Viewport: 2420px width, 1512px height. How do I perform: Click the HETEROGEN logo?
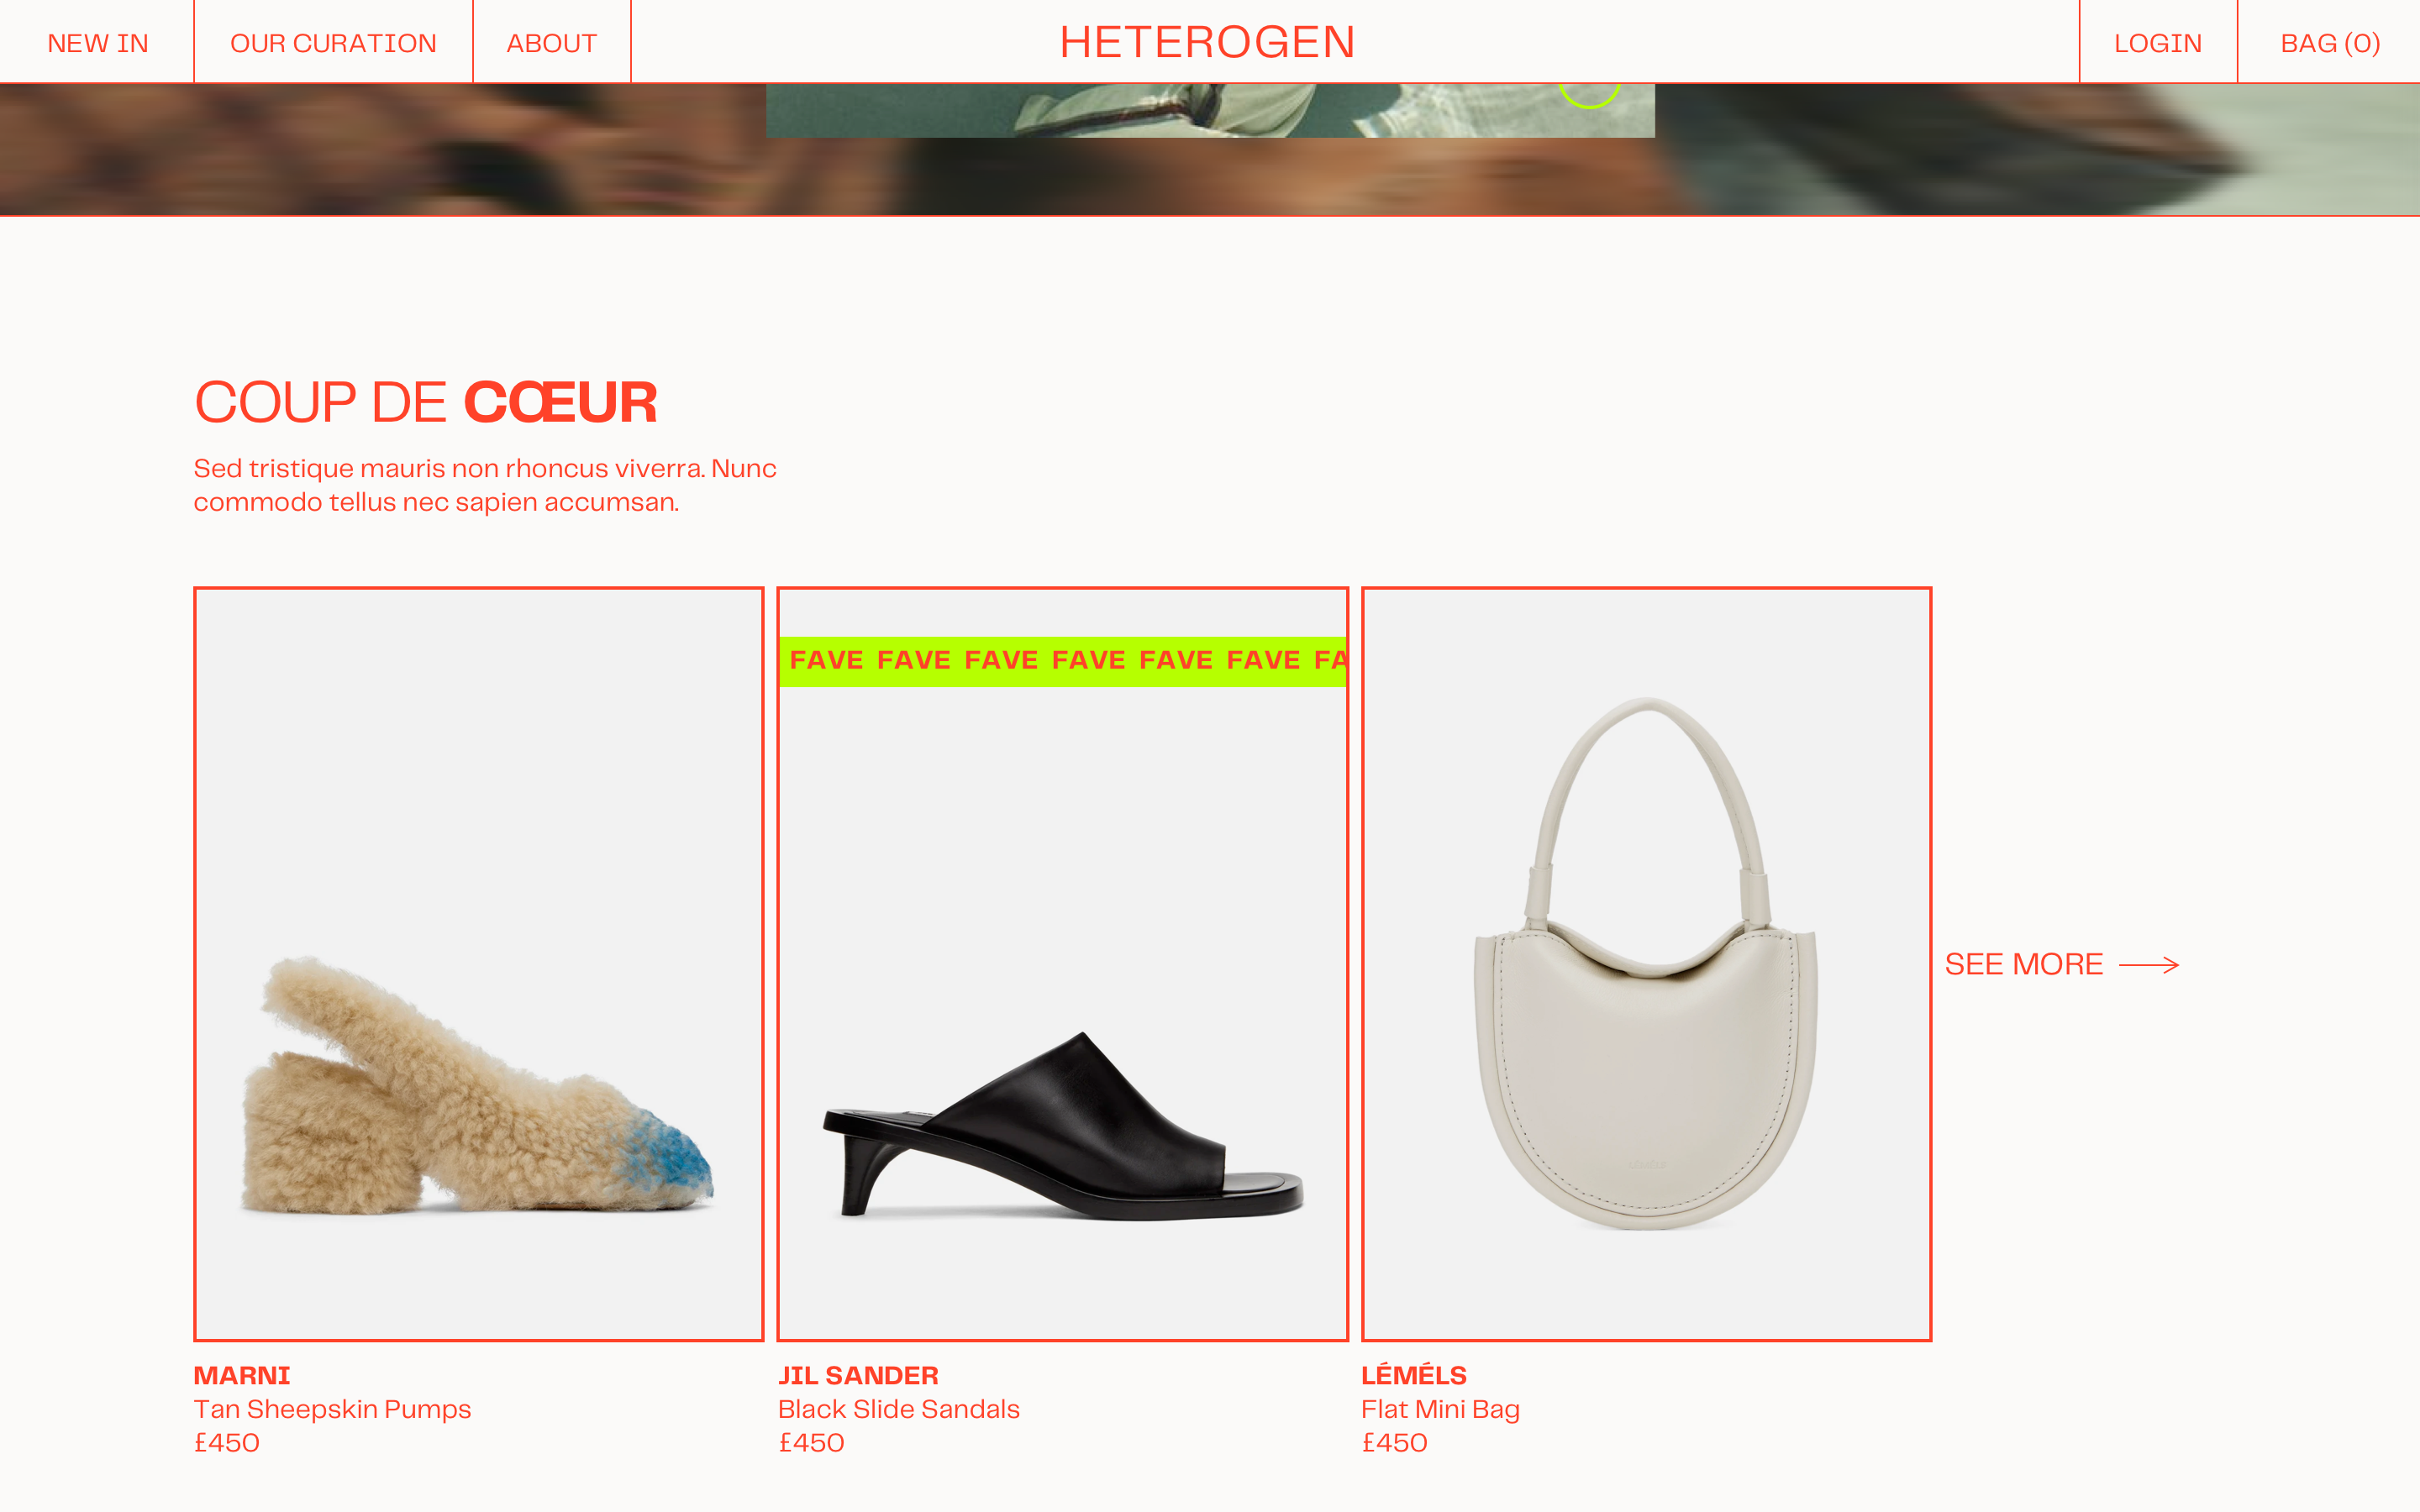[x=1207, y=42]
